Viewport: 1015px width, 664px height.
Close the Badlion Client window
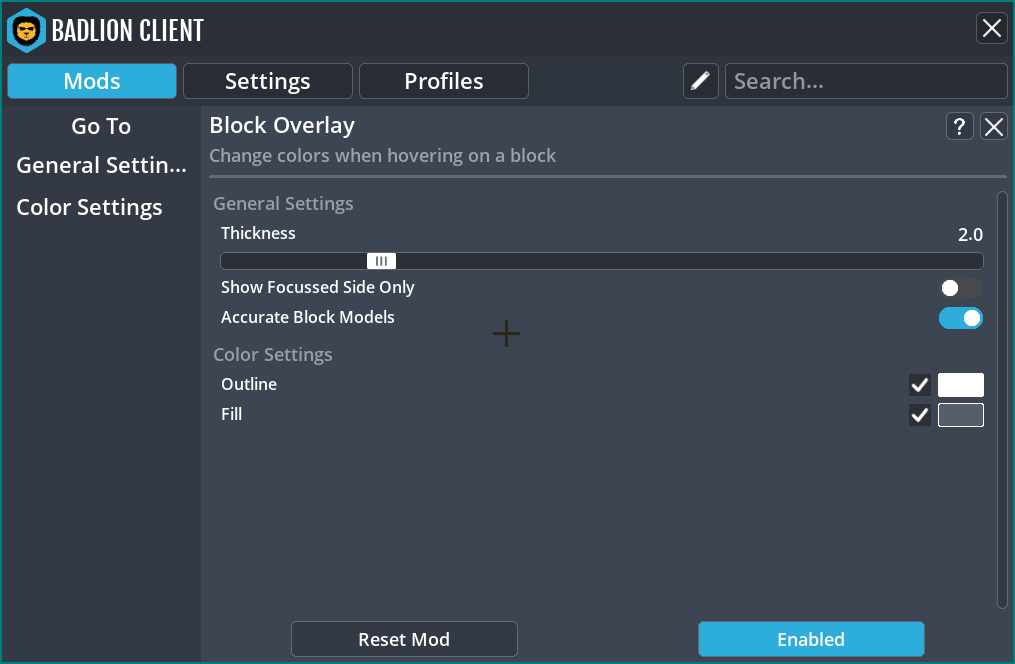[992, 28]
